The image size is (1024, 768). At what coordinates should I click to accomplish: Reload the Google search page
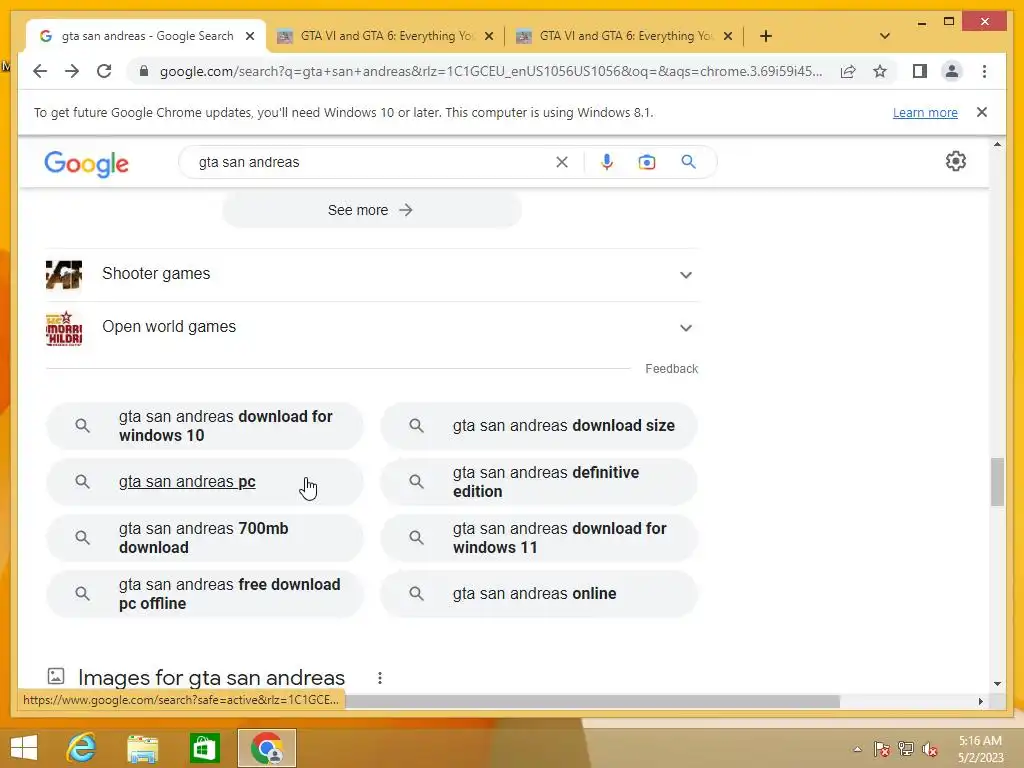click(104, 71)
